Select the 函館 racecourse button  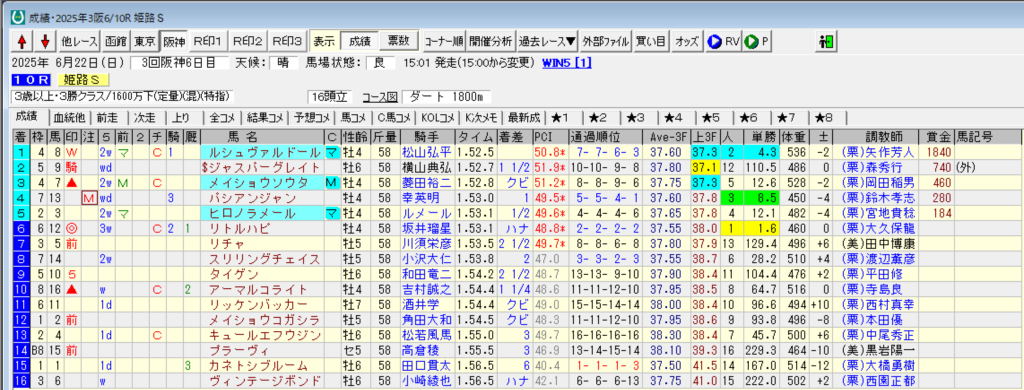[x=116, y=41]
